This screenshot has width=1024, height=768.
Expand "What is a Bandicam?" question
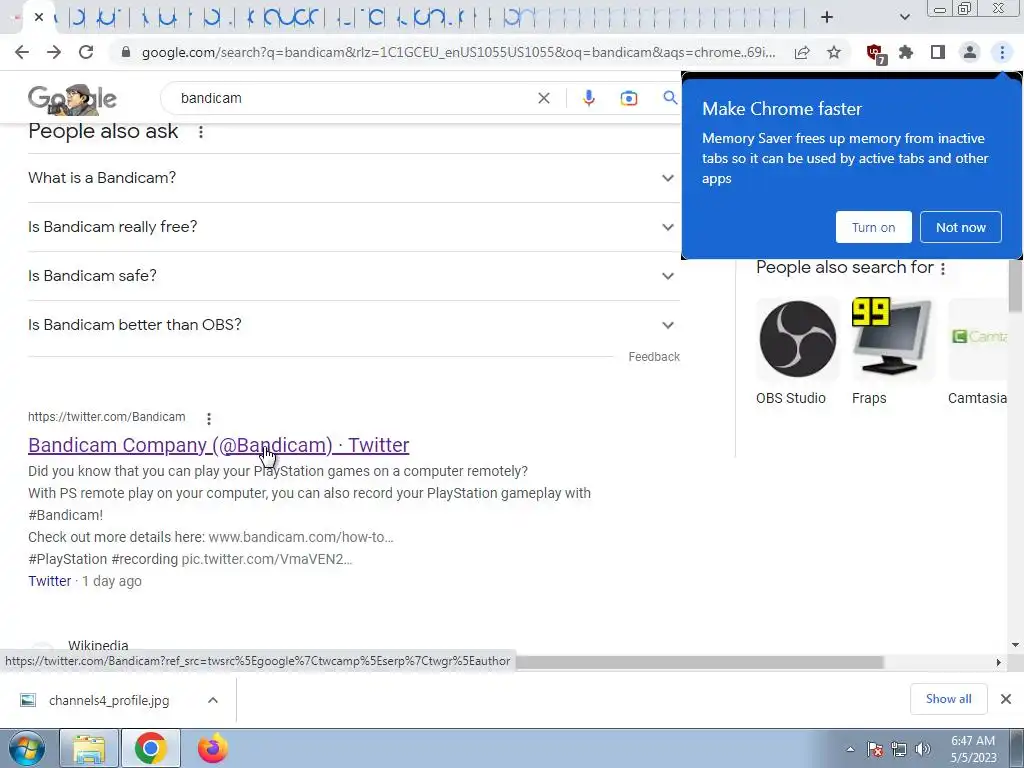353,178
